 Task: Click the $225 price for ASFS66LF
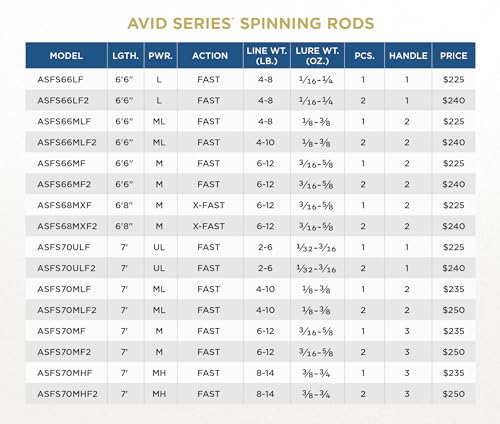pos(453,80)
